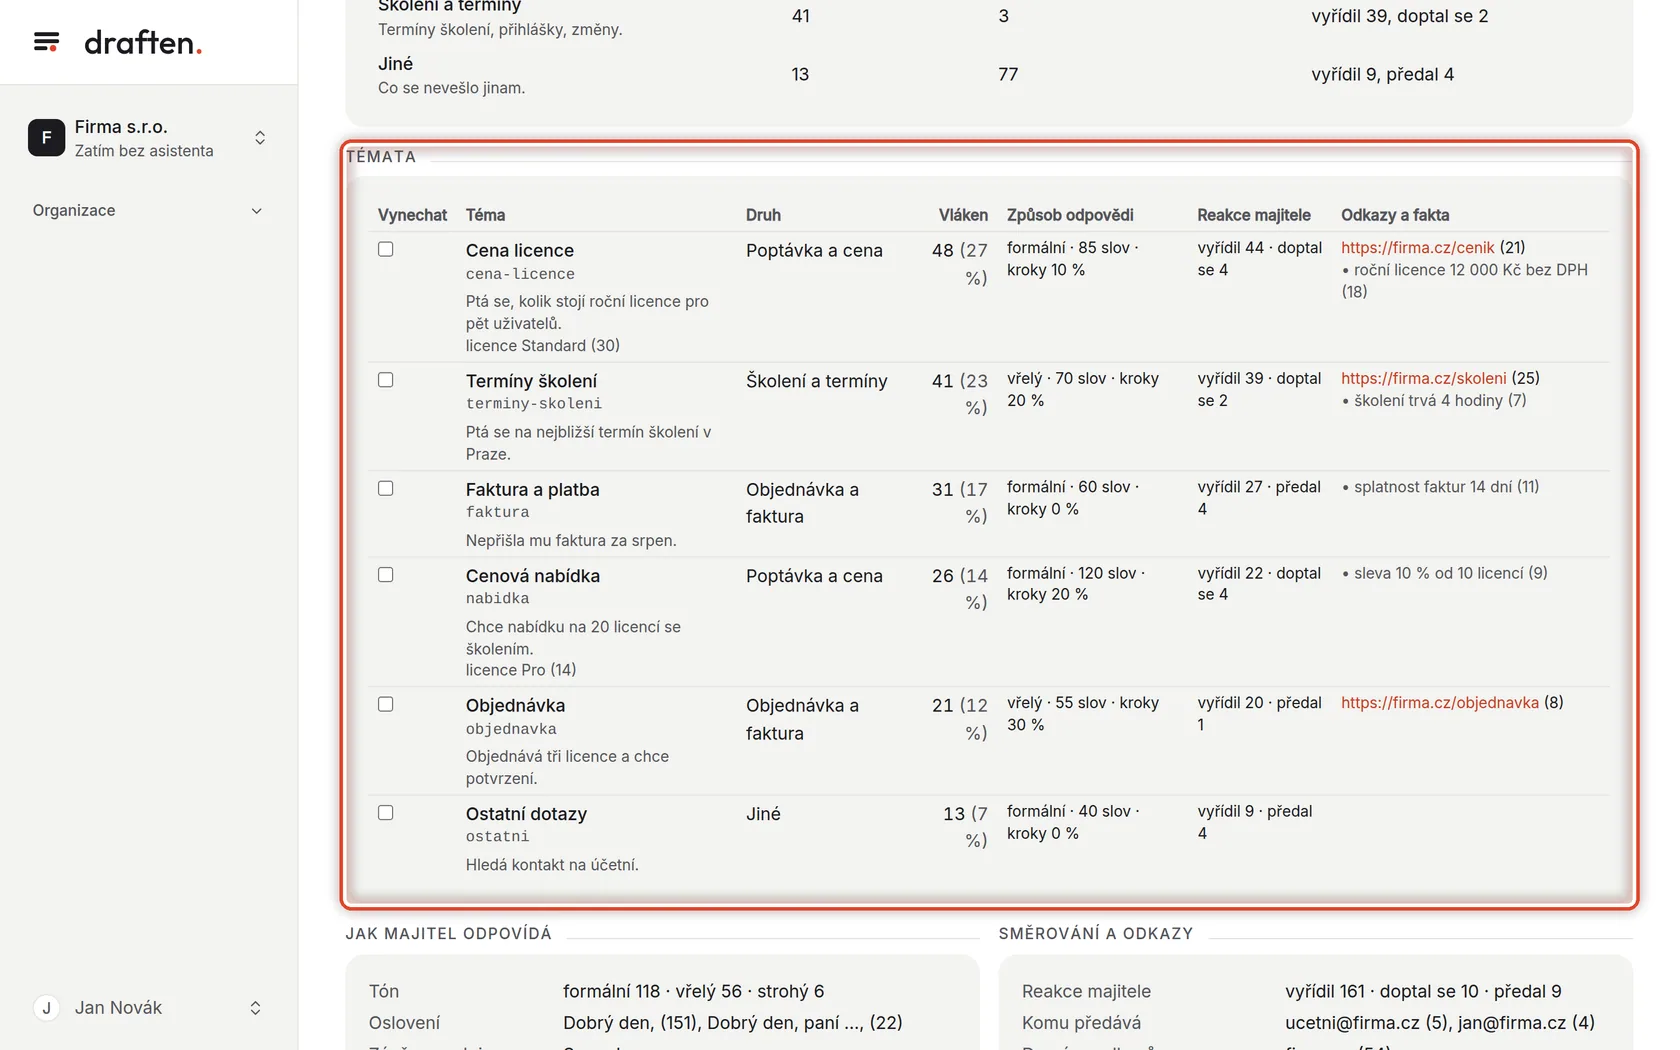Open the firma.cz/objednavka link

coord(1440,703)
